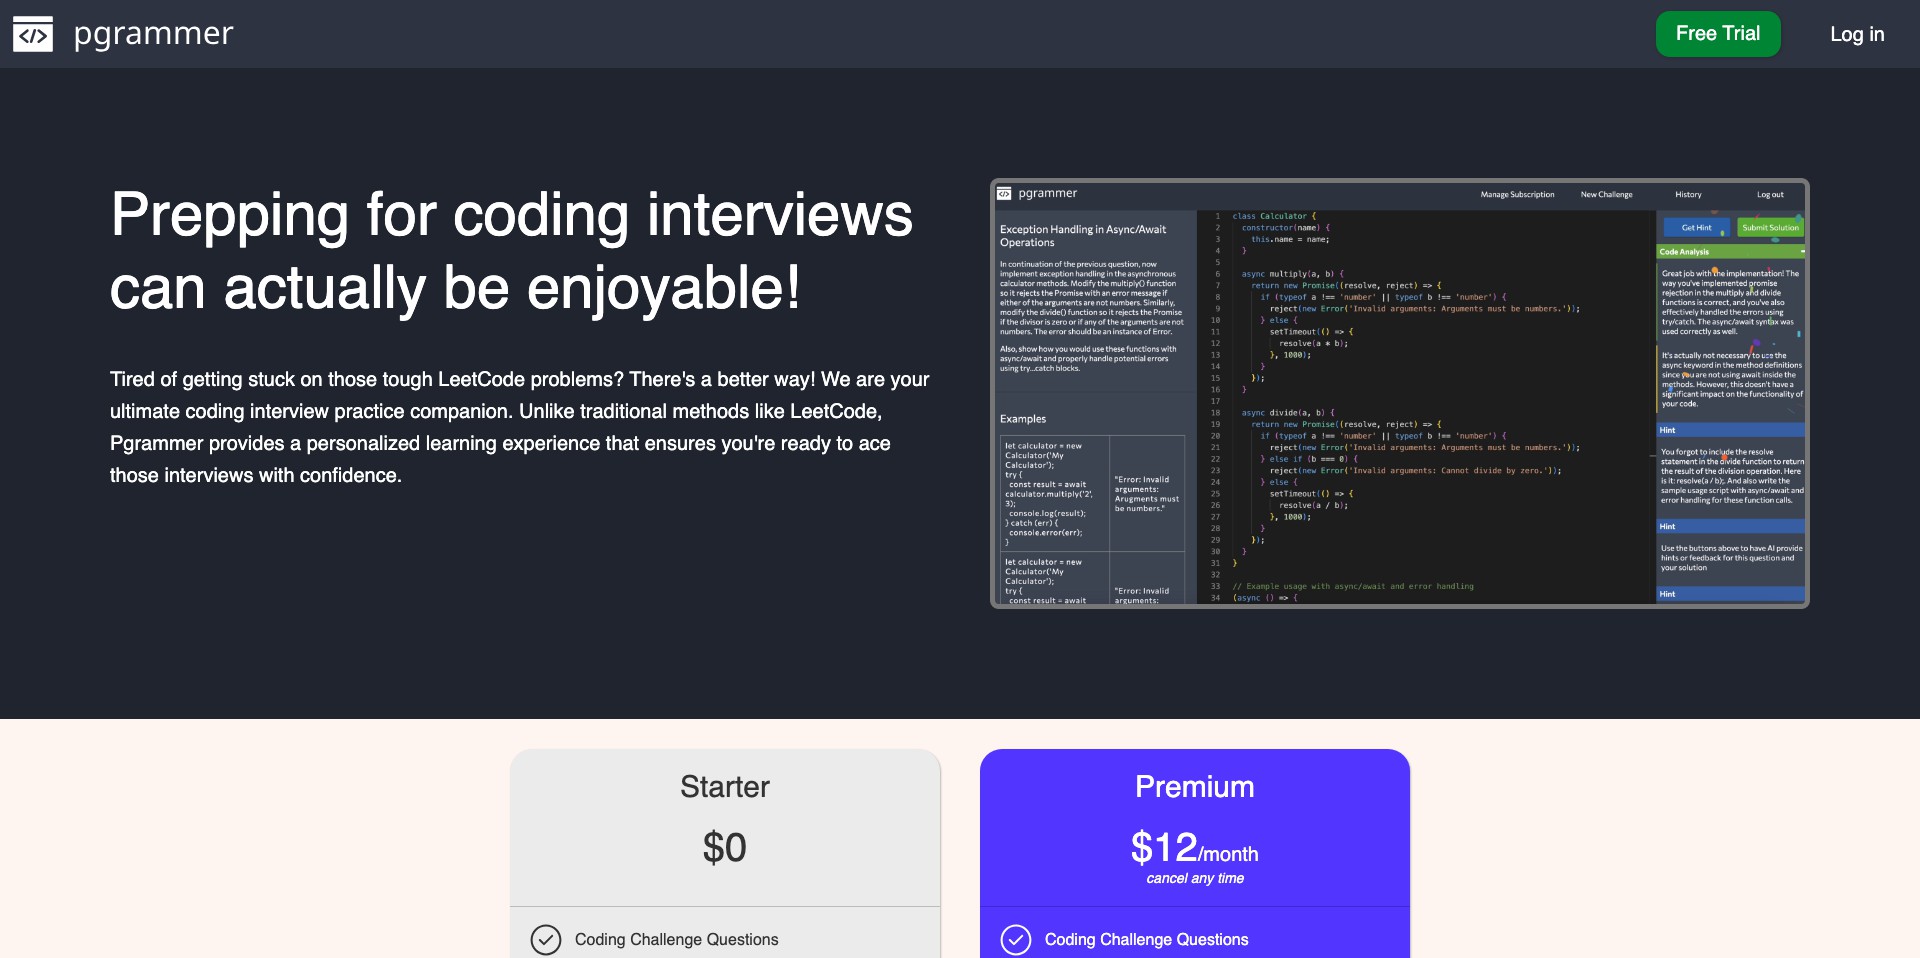The height and width of the screenshot is (958, 1920).
Task: Click the main headline about coding interviews
Action: point(511,251)
